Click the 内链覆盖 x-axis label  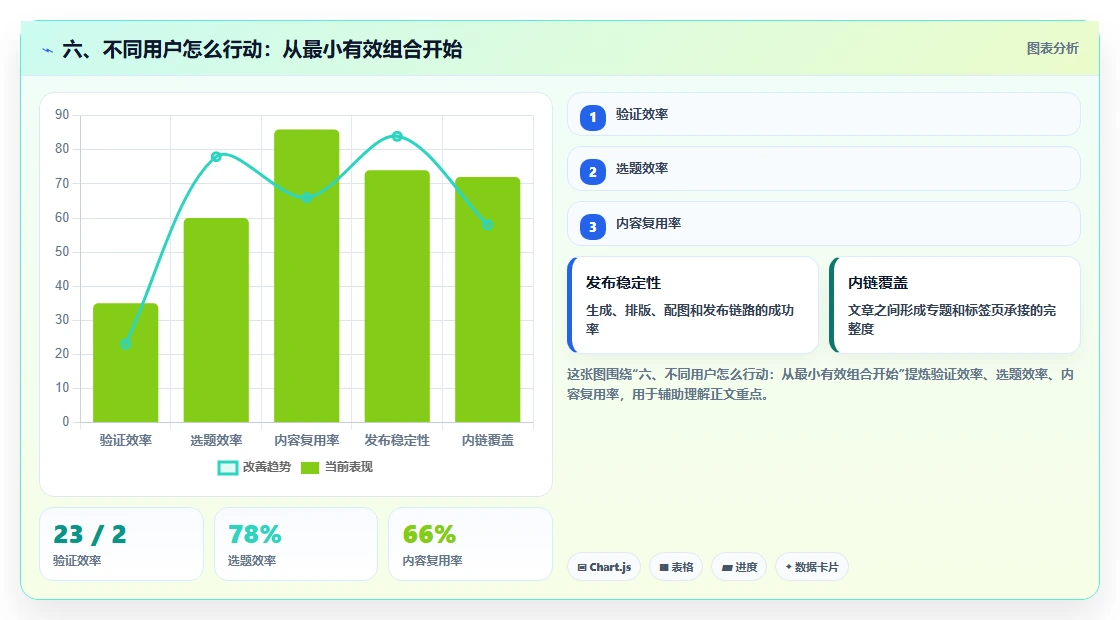pos(488,440)
